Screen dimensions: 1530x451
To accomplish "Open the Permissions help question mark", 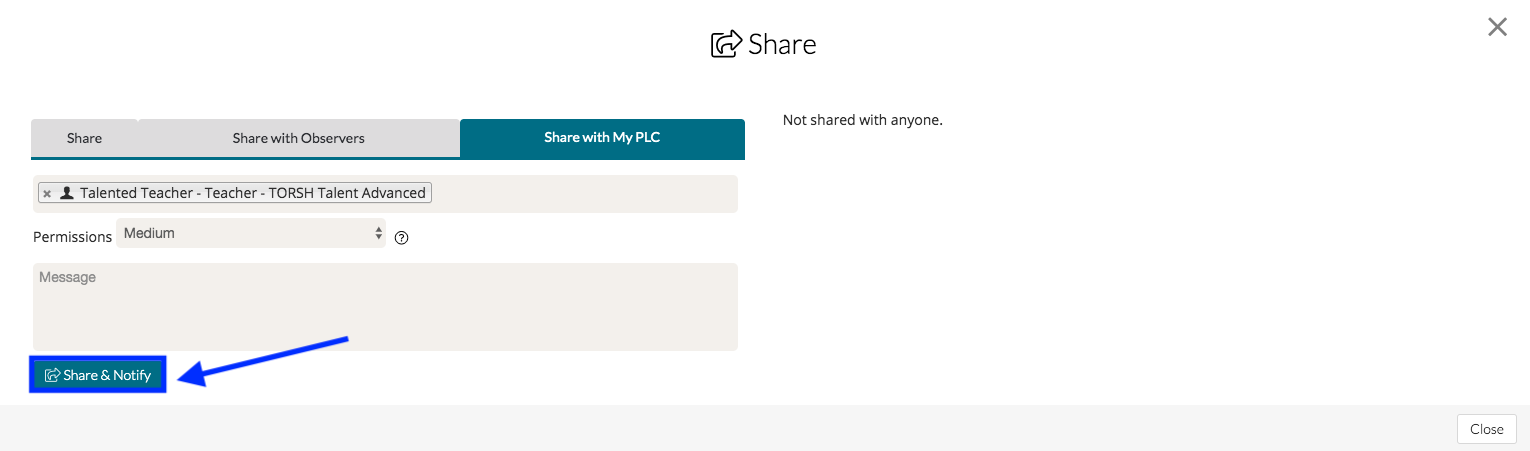I will [x=402, y=238].
